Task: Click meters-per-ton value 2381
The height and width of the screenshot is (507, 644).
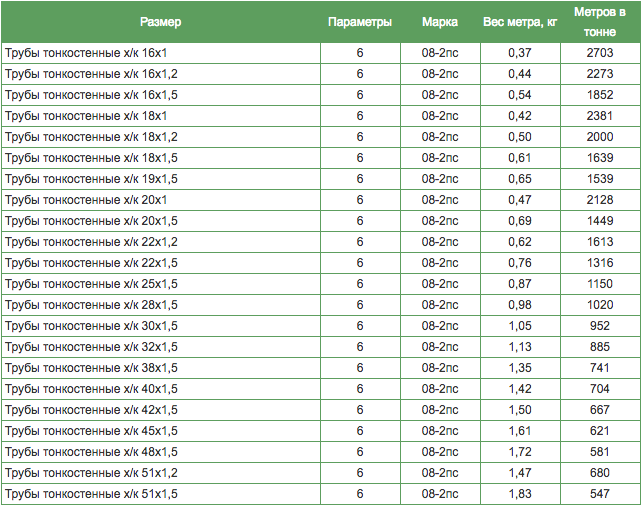Action: [x=600, y=116]
